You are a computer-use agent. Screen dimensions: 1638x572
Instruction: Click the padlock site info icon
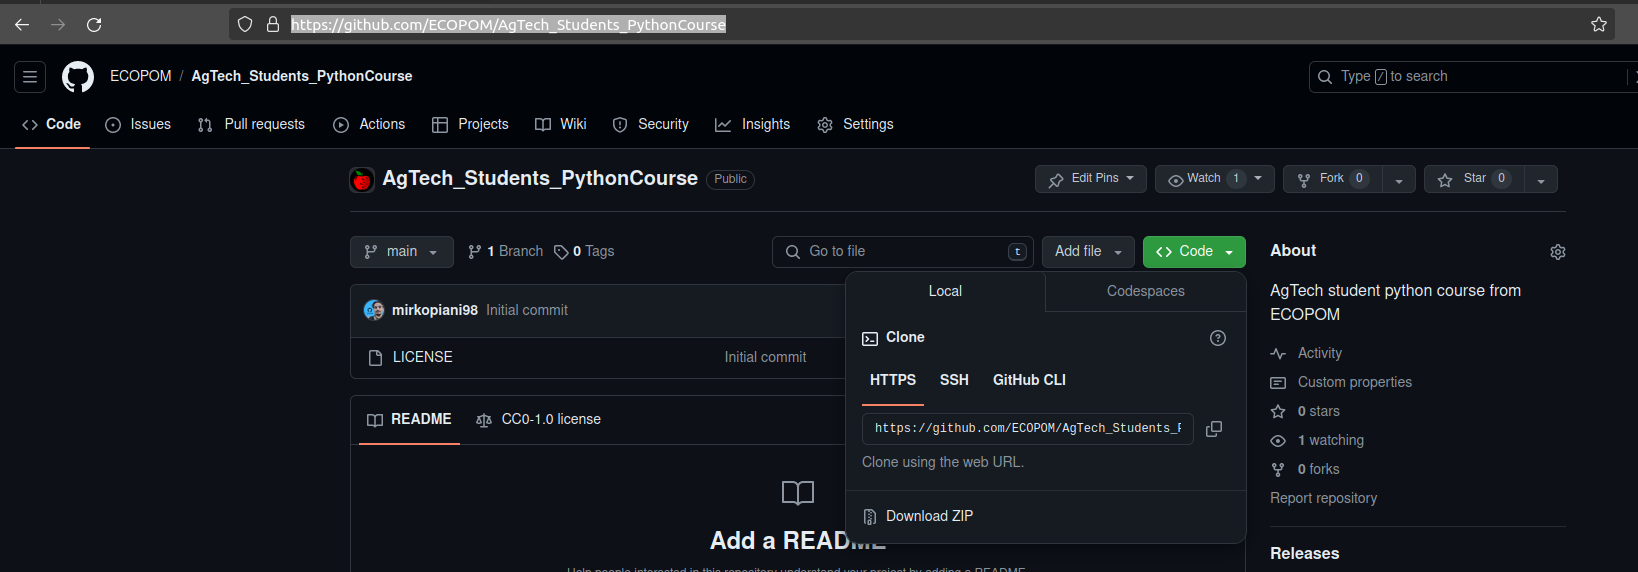272,24
